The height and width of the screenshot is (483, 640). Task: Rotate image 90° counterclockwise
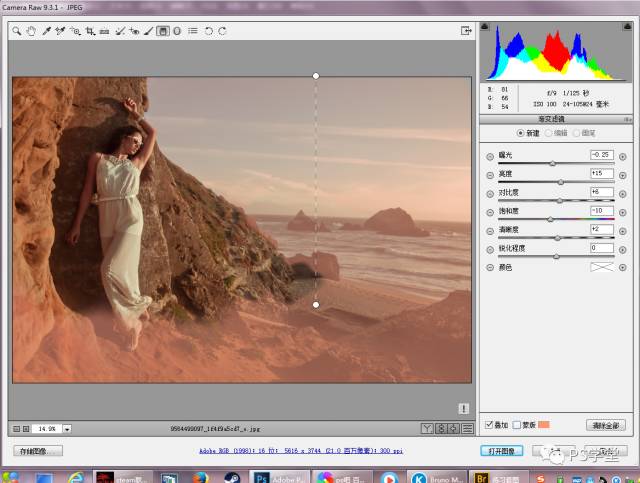208,32
